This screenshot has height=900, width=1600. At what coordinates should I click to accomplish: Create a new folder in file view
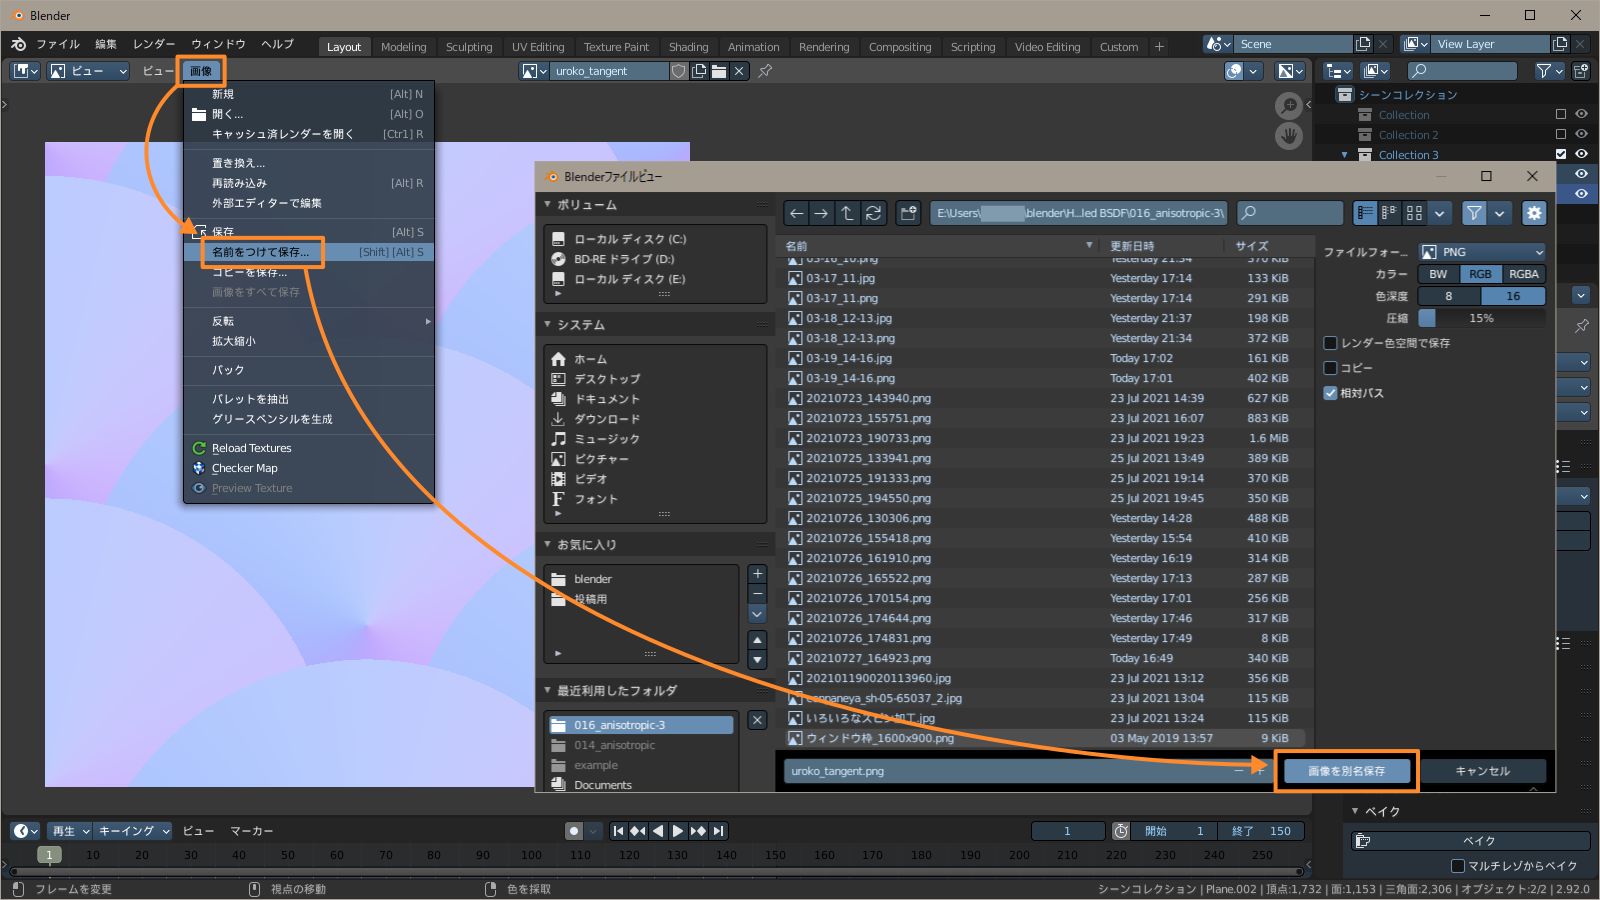[908, 213]
